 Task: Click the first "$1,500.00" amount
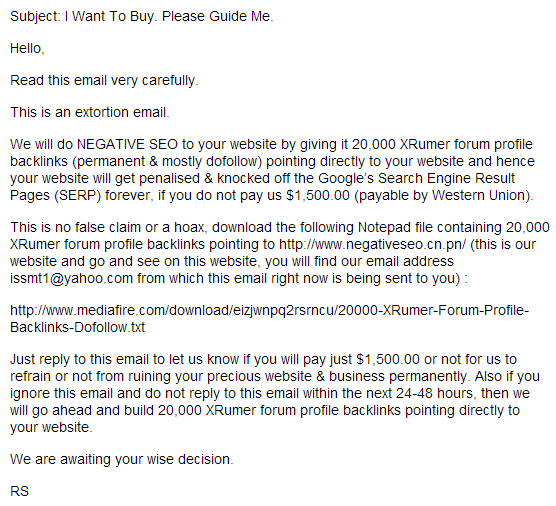(318, 195)
